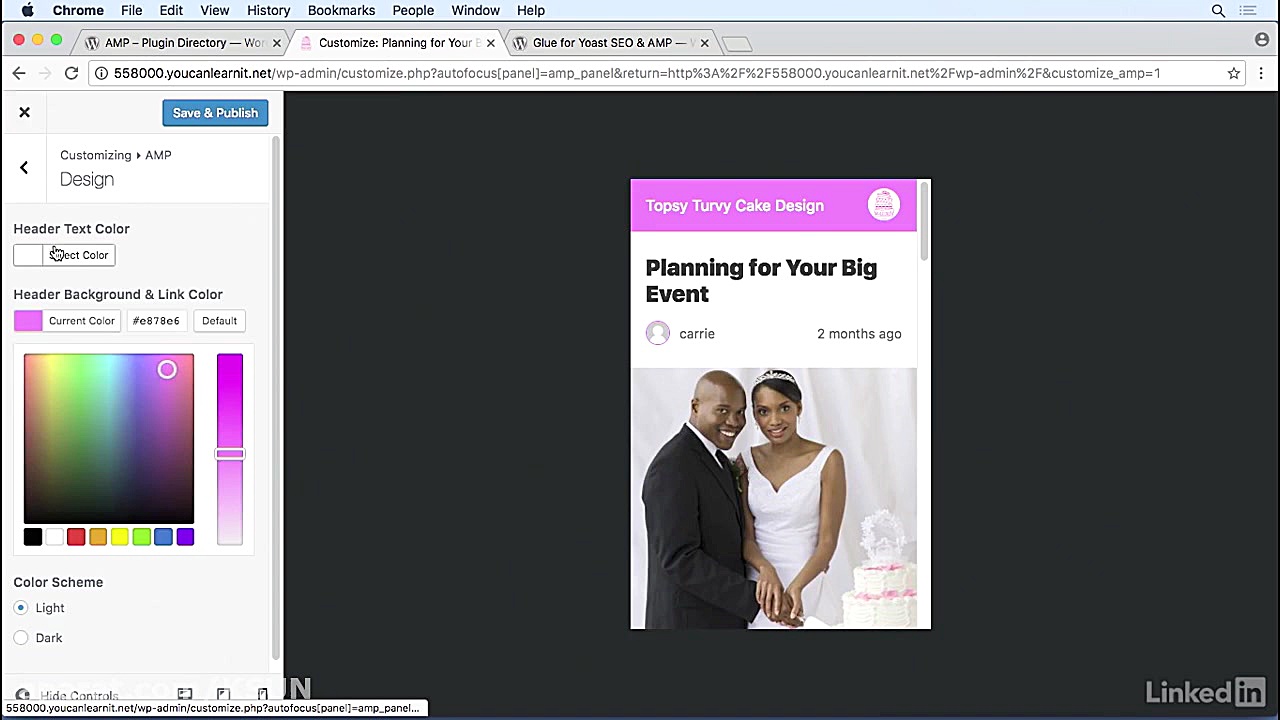Viewport: 1280px width, 720px height.
Task: Close the AMP Plugin Directory tab
Action: (277, 43)
